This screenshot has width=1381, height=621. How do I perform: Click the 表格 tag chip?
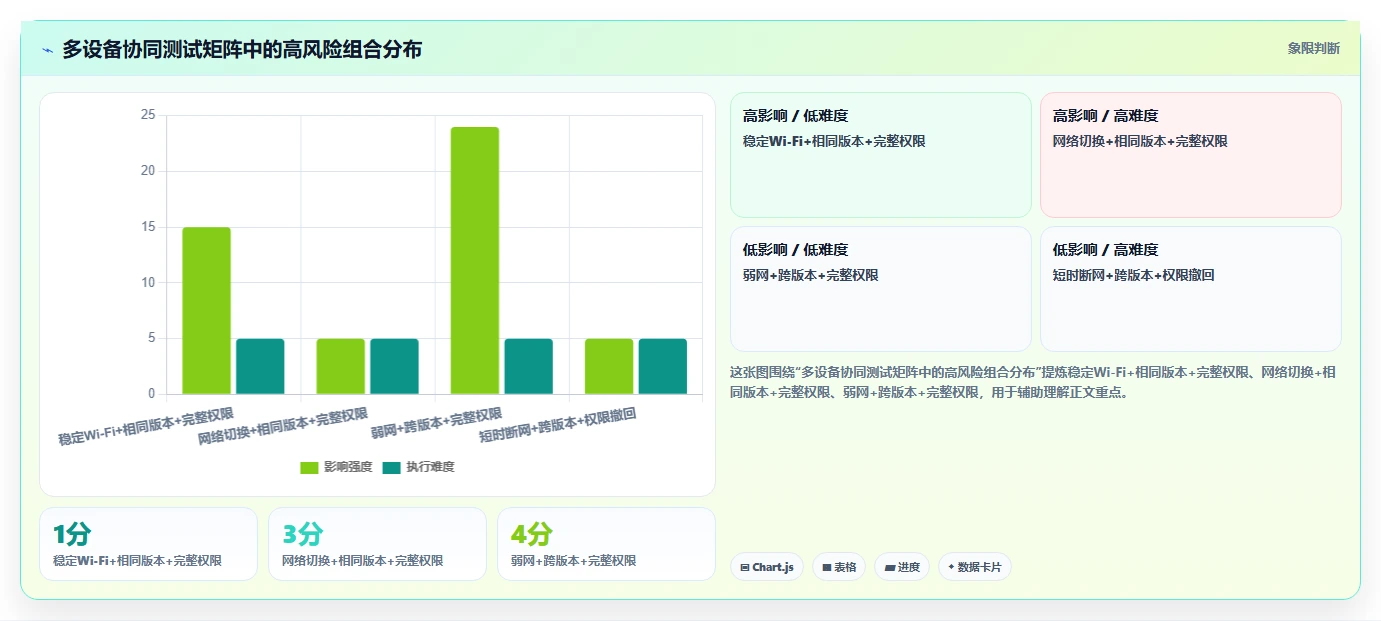click(x=839, y=567)
